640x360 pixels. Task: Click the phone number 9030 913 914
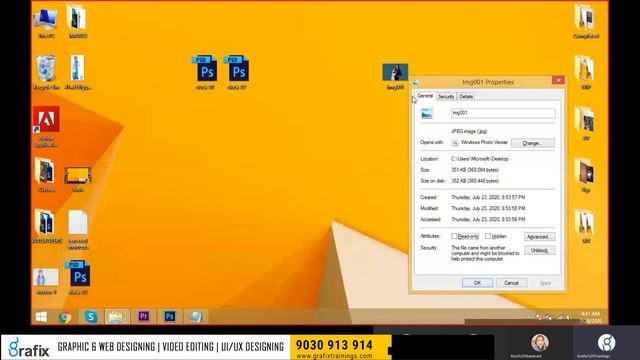(334, 345)
